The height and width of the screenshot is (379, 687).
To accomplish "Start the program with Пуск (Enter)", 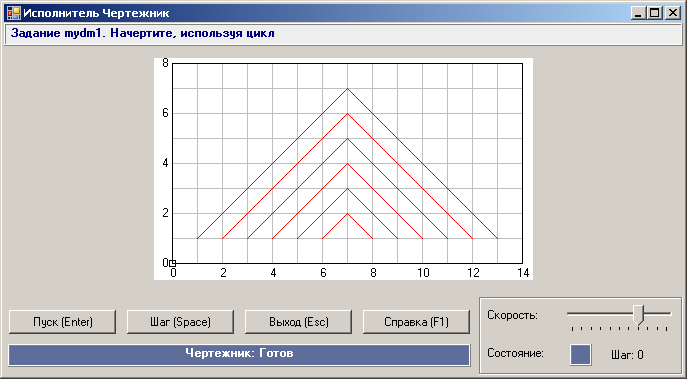I will [63, 322].
